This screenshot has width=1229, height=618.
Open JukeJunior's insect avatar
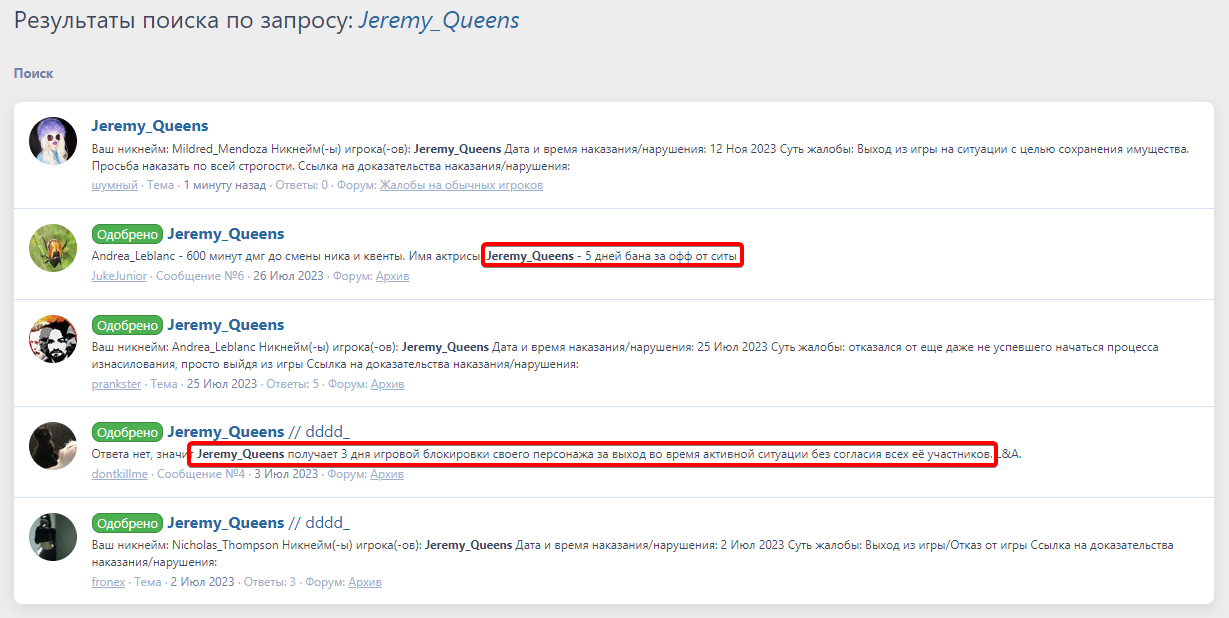53,248
